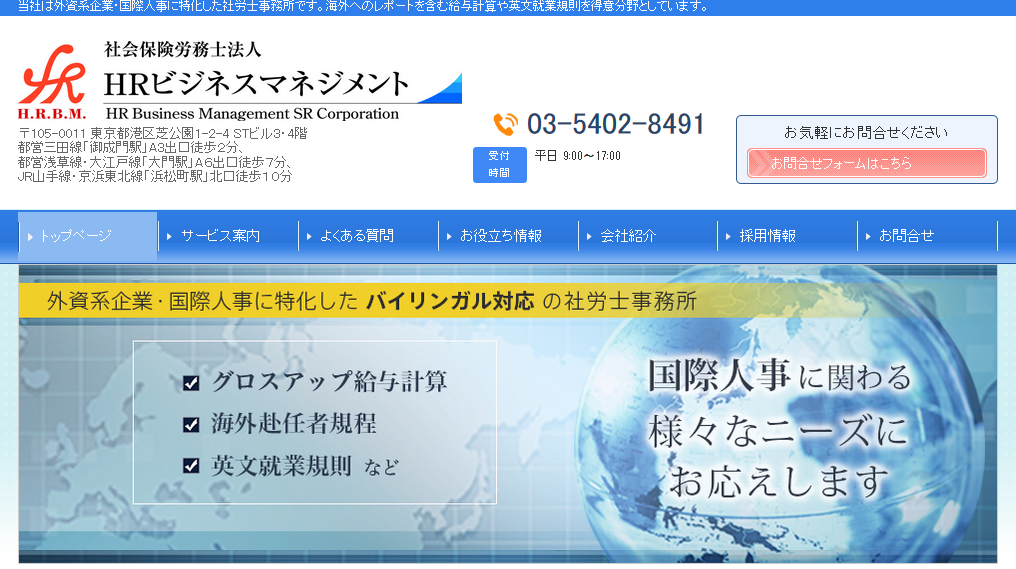
Task: Click the checkmark beside グロスアップ給与計算
Action: [x=191, y=383]
